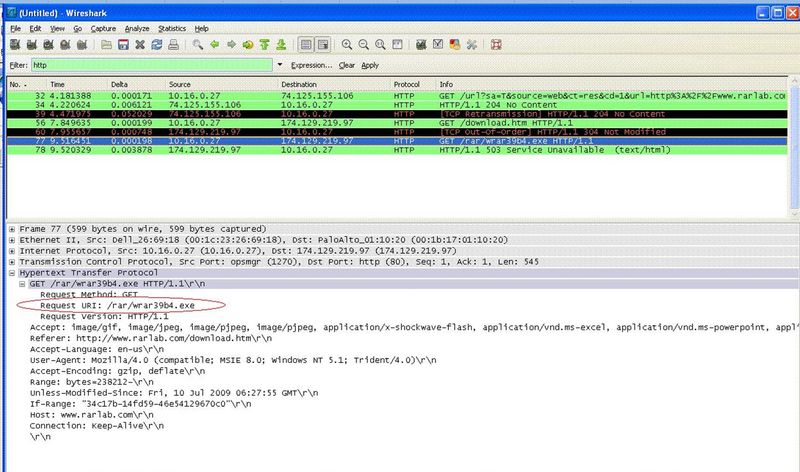Select packet 60 TCP Out-Of-Order row

click(x=397, y=132)
